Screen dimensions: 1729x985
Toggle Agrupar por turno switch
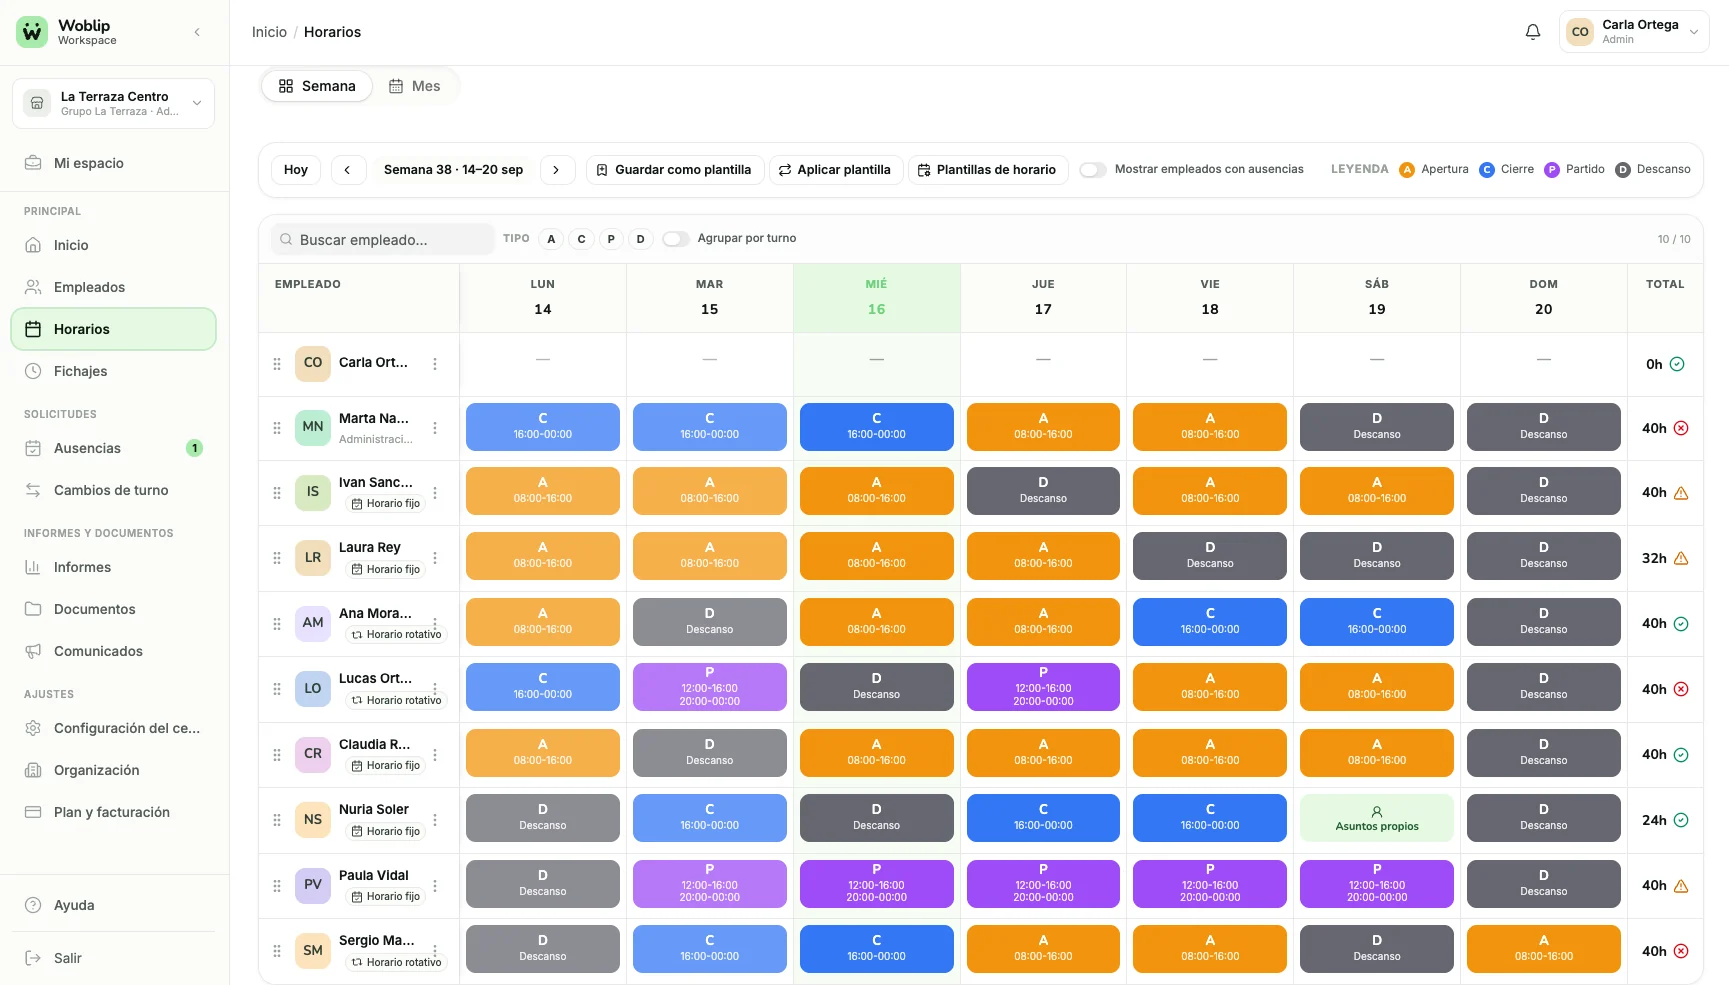click(676, 239)
